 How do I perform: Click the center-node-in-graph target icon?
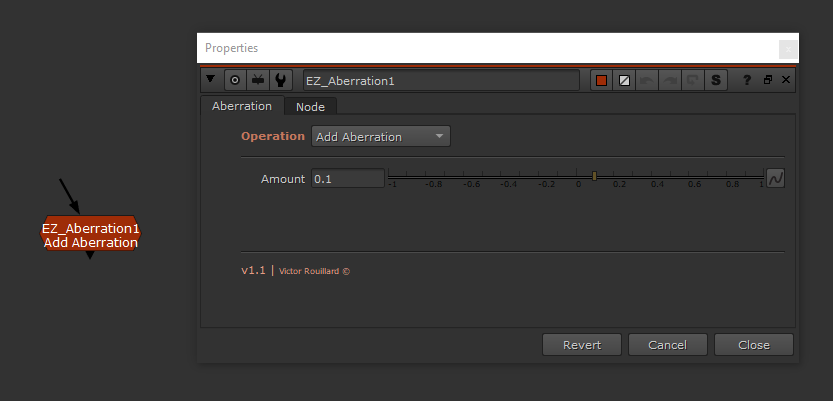tap(235, 81)
